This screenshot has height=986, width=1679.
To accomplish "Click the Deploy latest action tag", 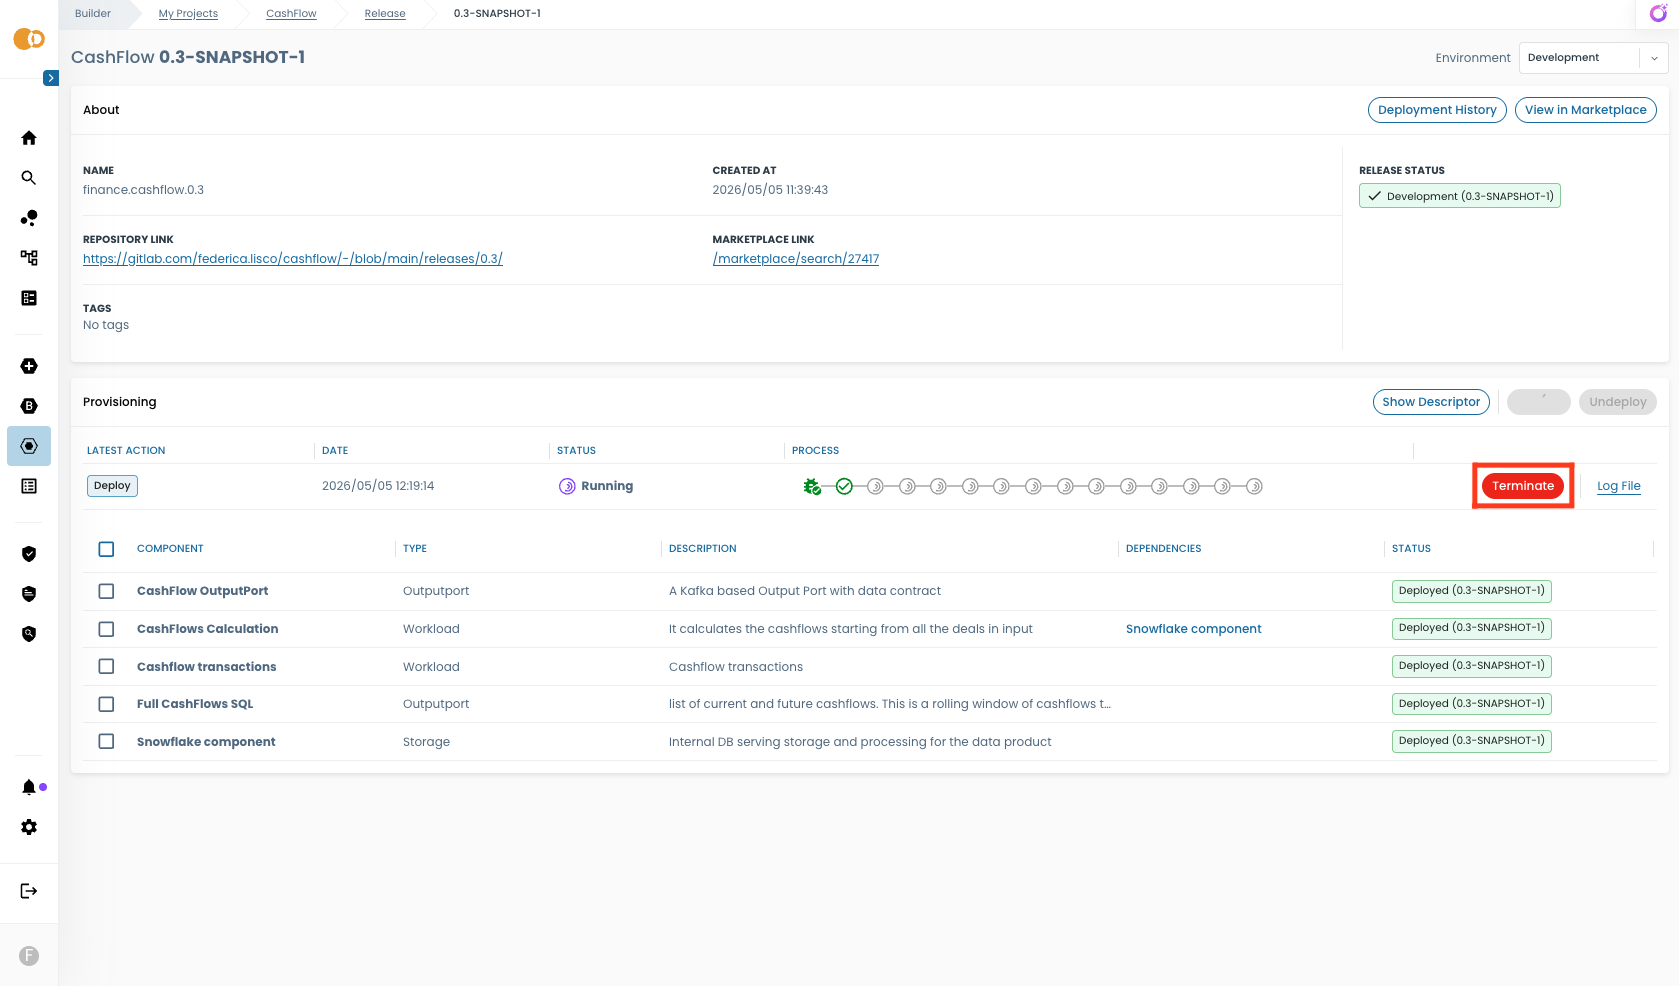I will pyautogui.click(x=112, y=486).
